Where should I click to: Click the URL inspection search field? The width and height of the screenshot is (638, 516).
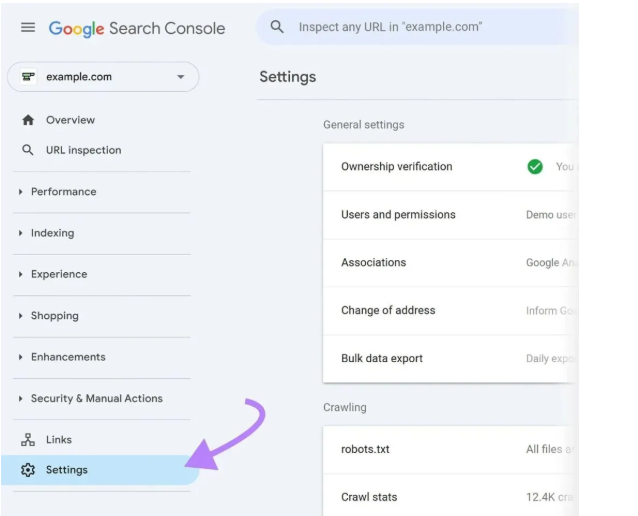pos(420,27)
